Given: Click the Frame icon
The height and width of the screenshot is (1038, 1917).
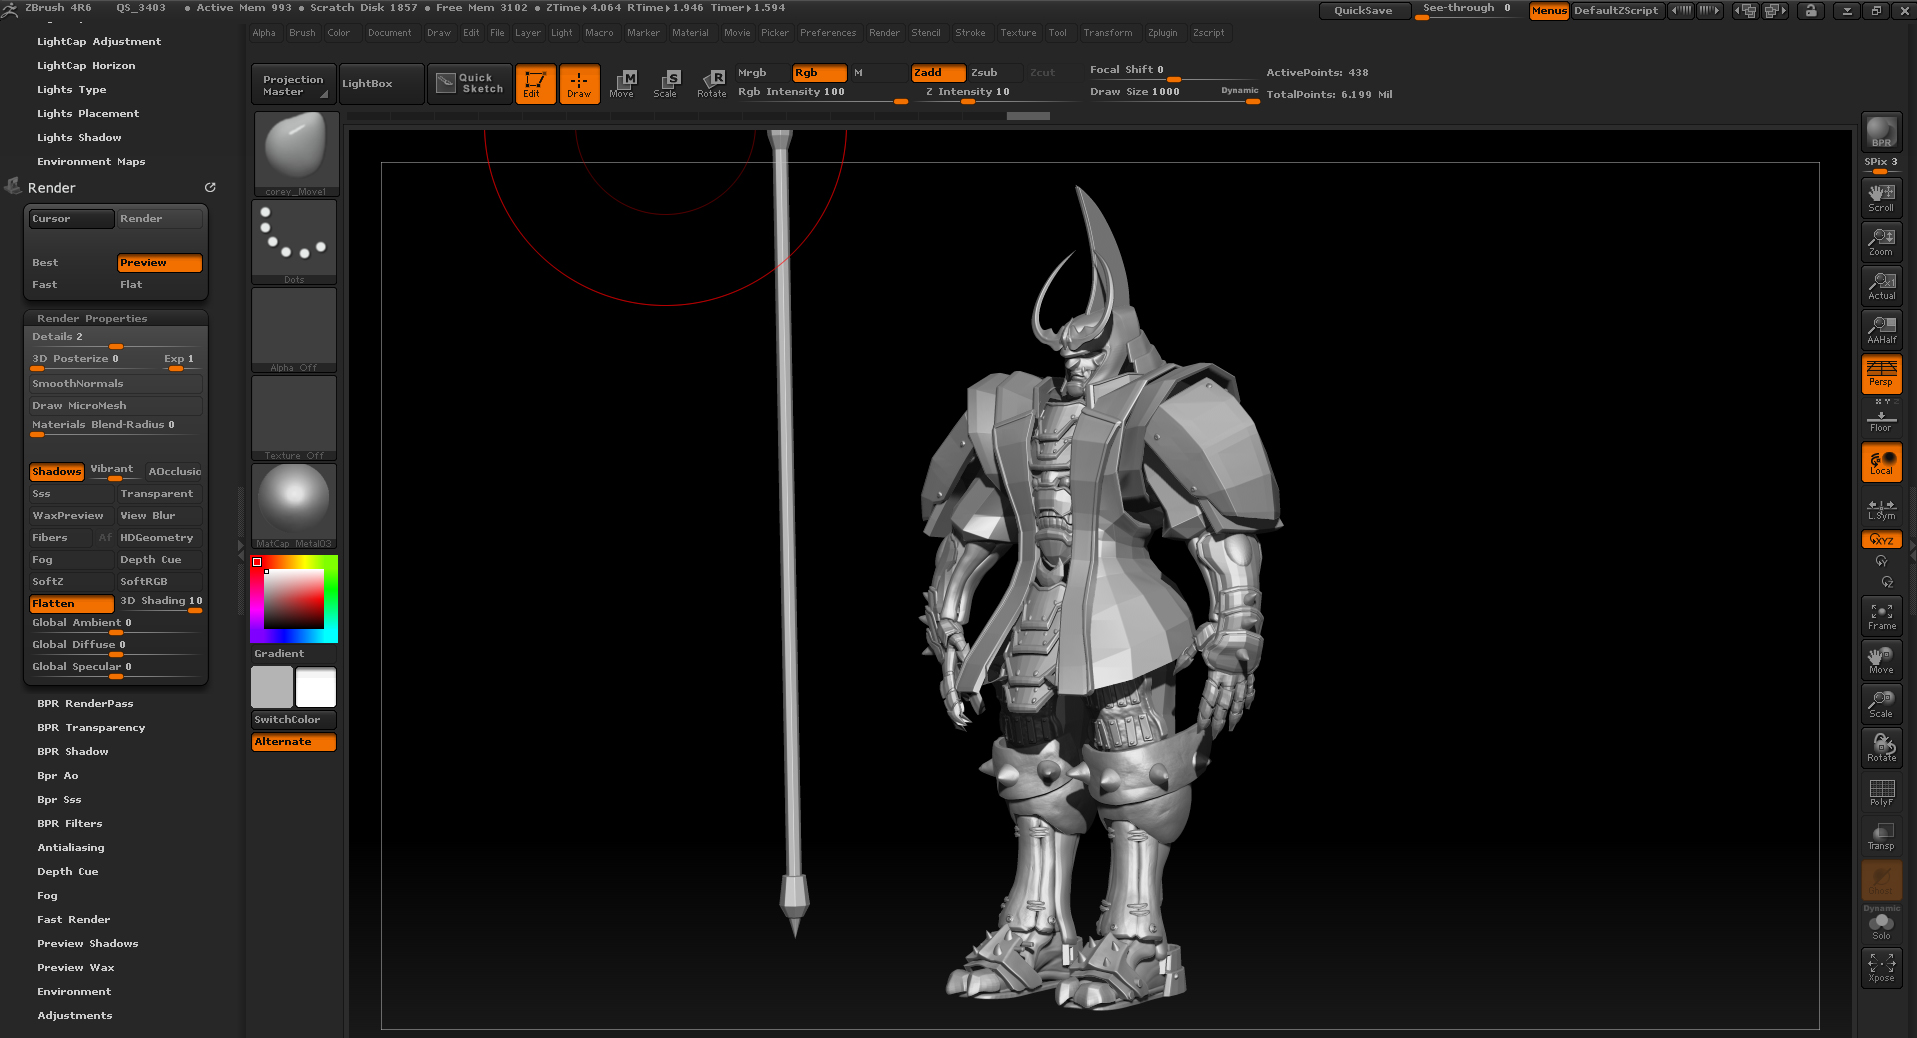Looking at the screenshot, I should point(1881,616).
